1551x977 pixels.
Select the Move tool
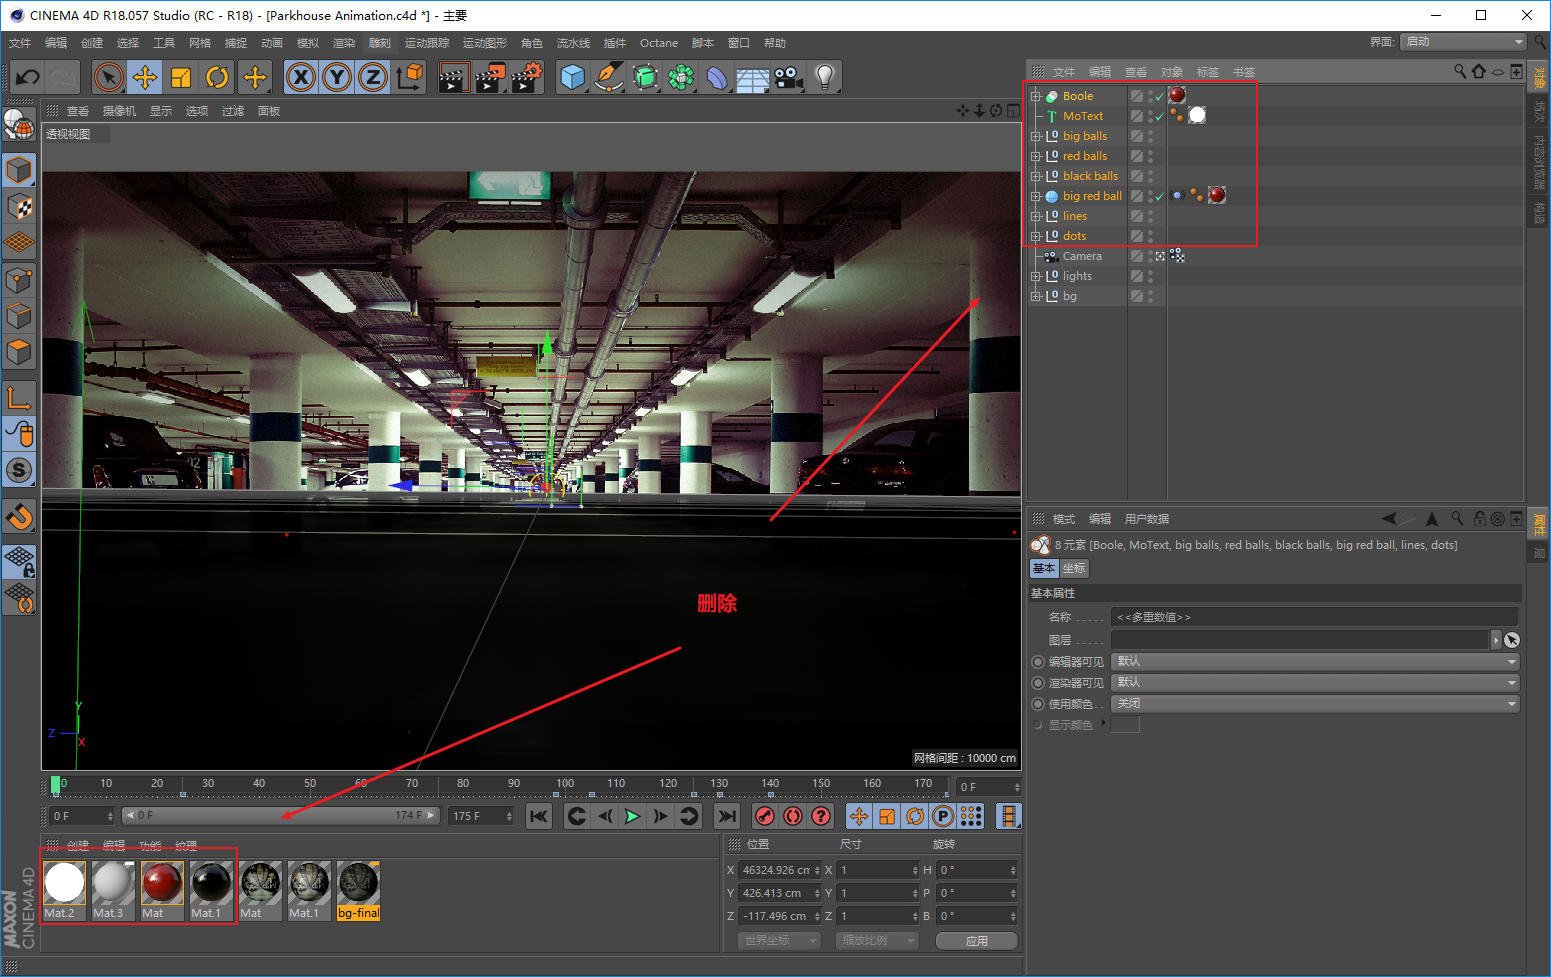[x=145, y=77]
